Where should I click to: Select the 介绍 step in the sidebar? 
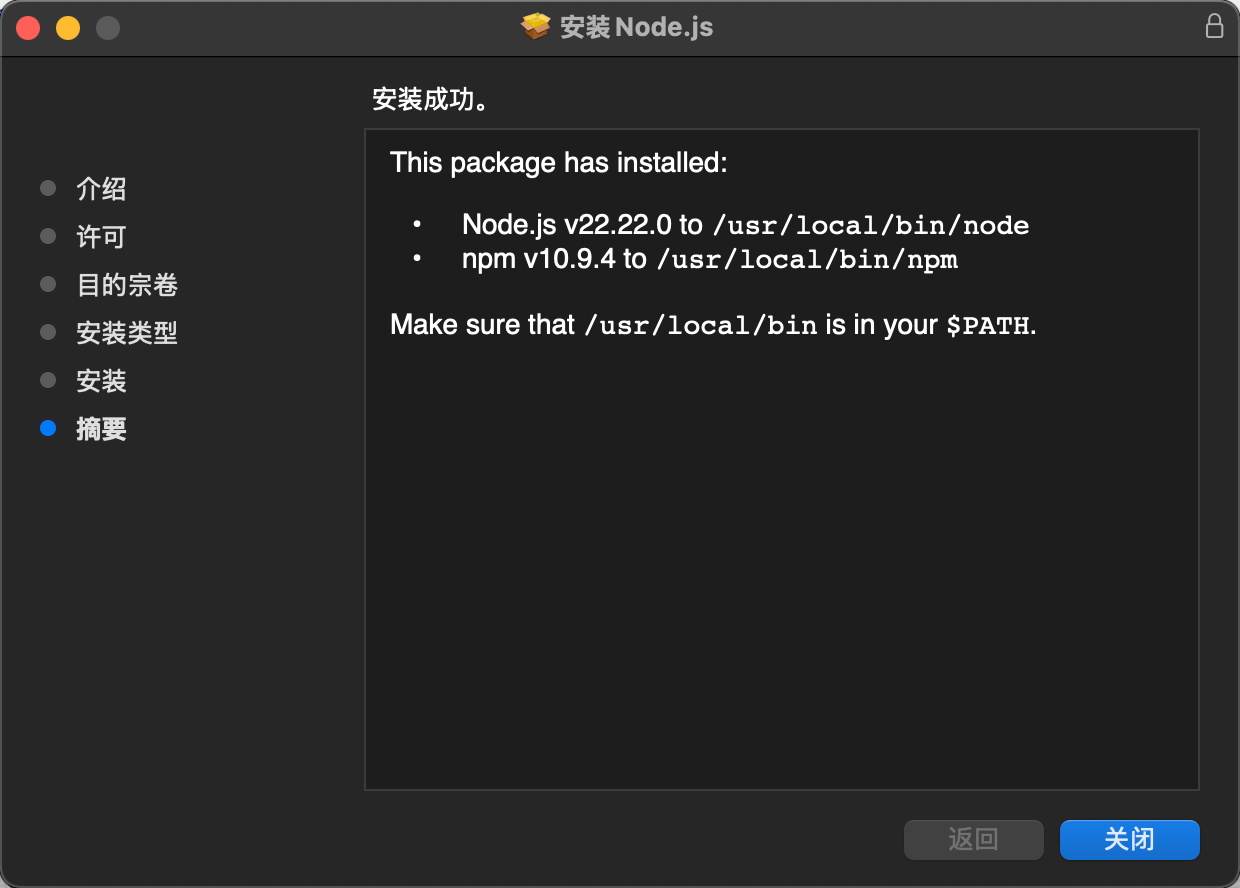tap(101, 189)
